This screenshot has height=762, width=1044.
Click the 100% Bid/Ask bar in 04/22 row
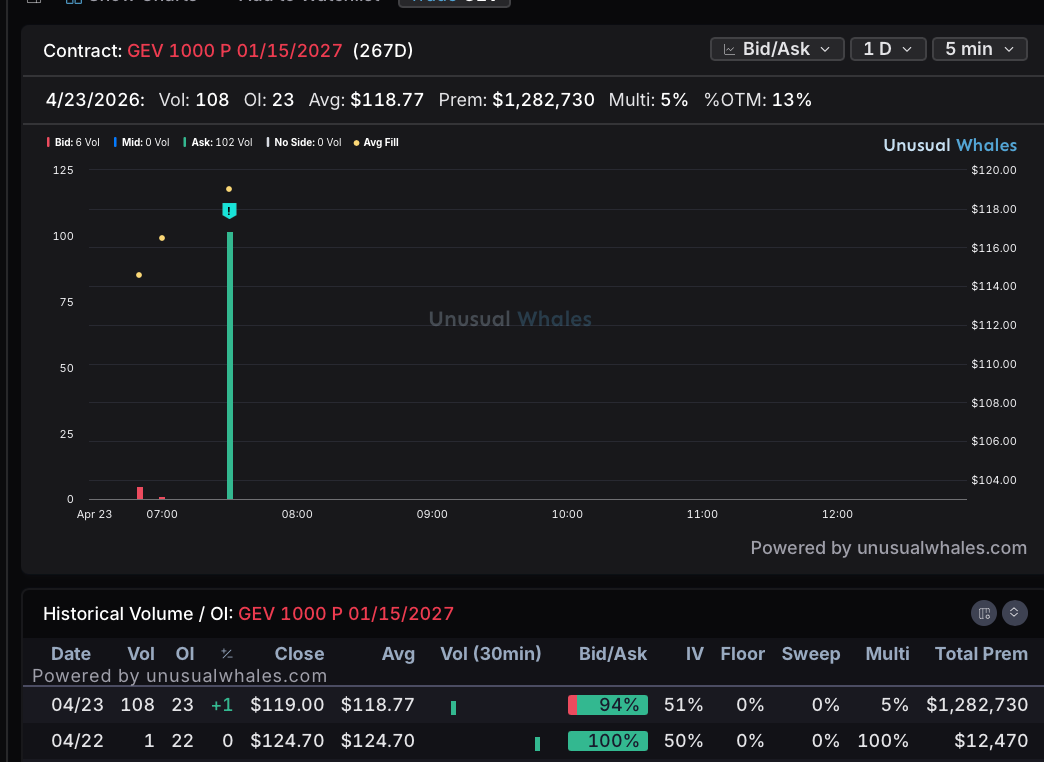click(608, 741)
